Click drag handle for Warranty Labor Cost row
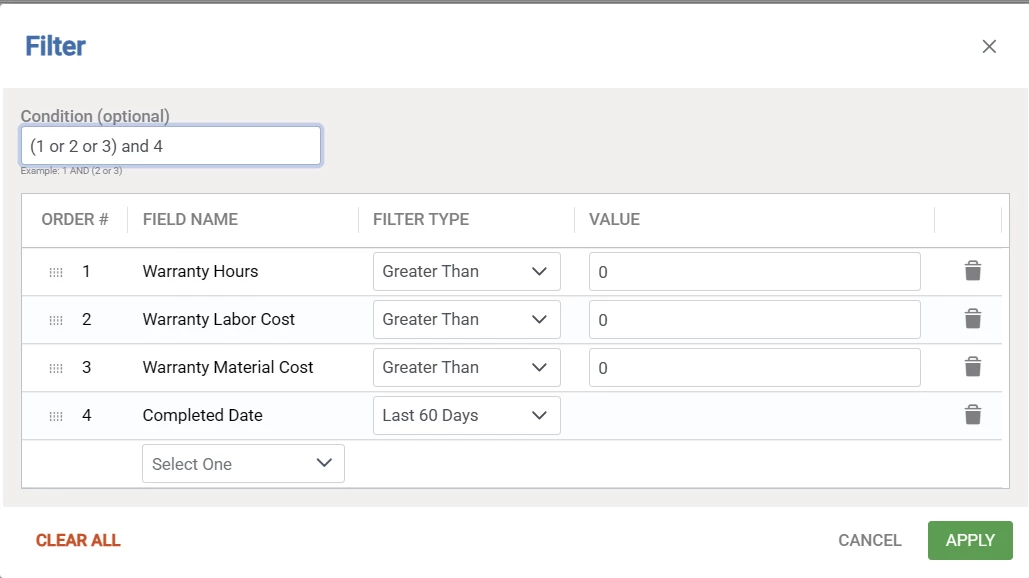Viewport: 1029px width, 578px height. pos(56,320)
